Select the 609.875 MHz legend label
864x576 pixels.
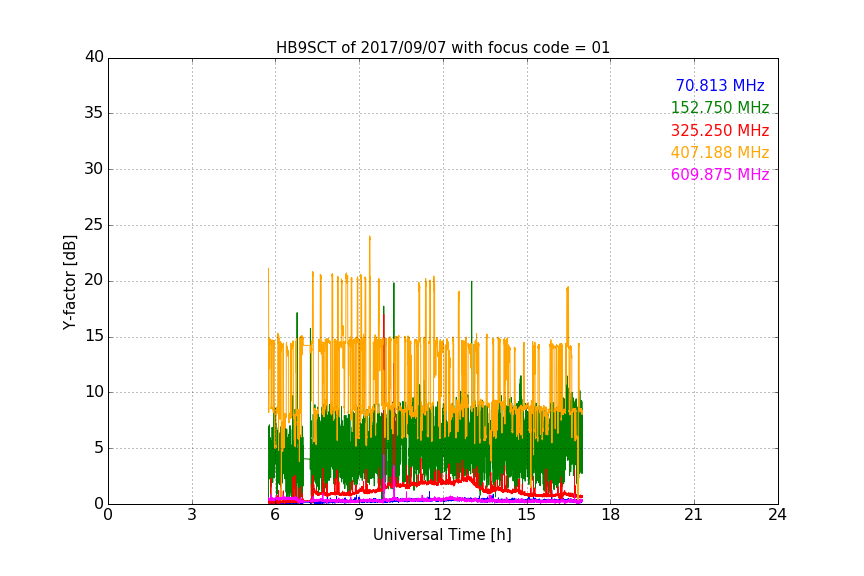pyautogui.click(x=720, y=174)
